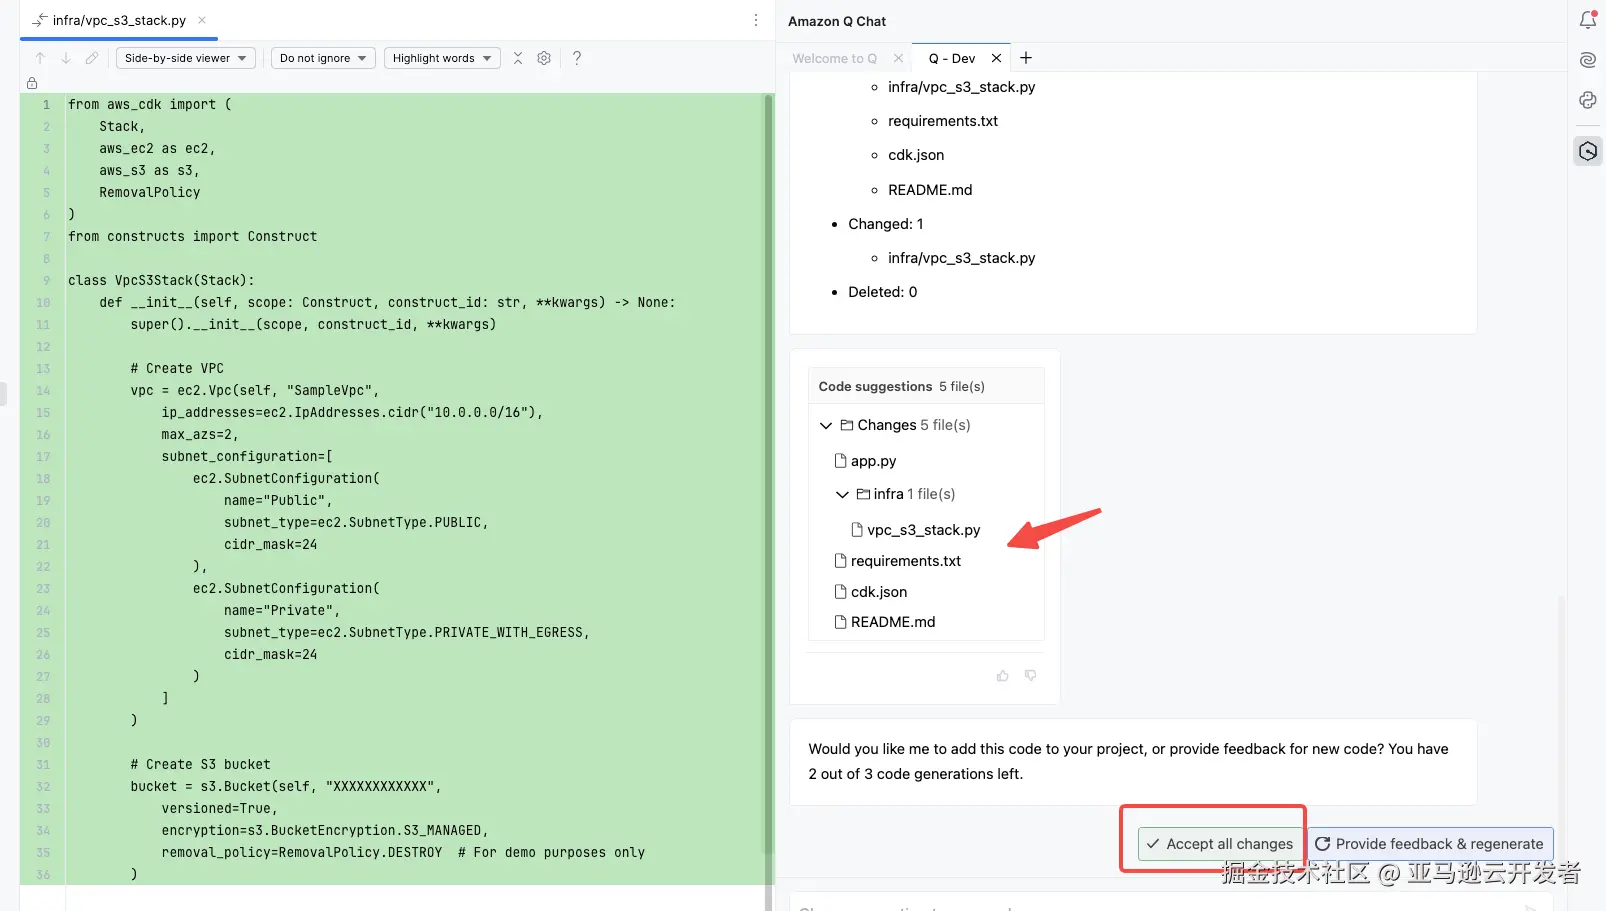Viewport: 1606px width, 911px height.
Task: Open app.py in code suggestions
Action: click(x=873, y=461)
